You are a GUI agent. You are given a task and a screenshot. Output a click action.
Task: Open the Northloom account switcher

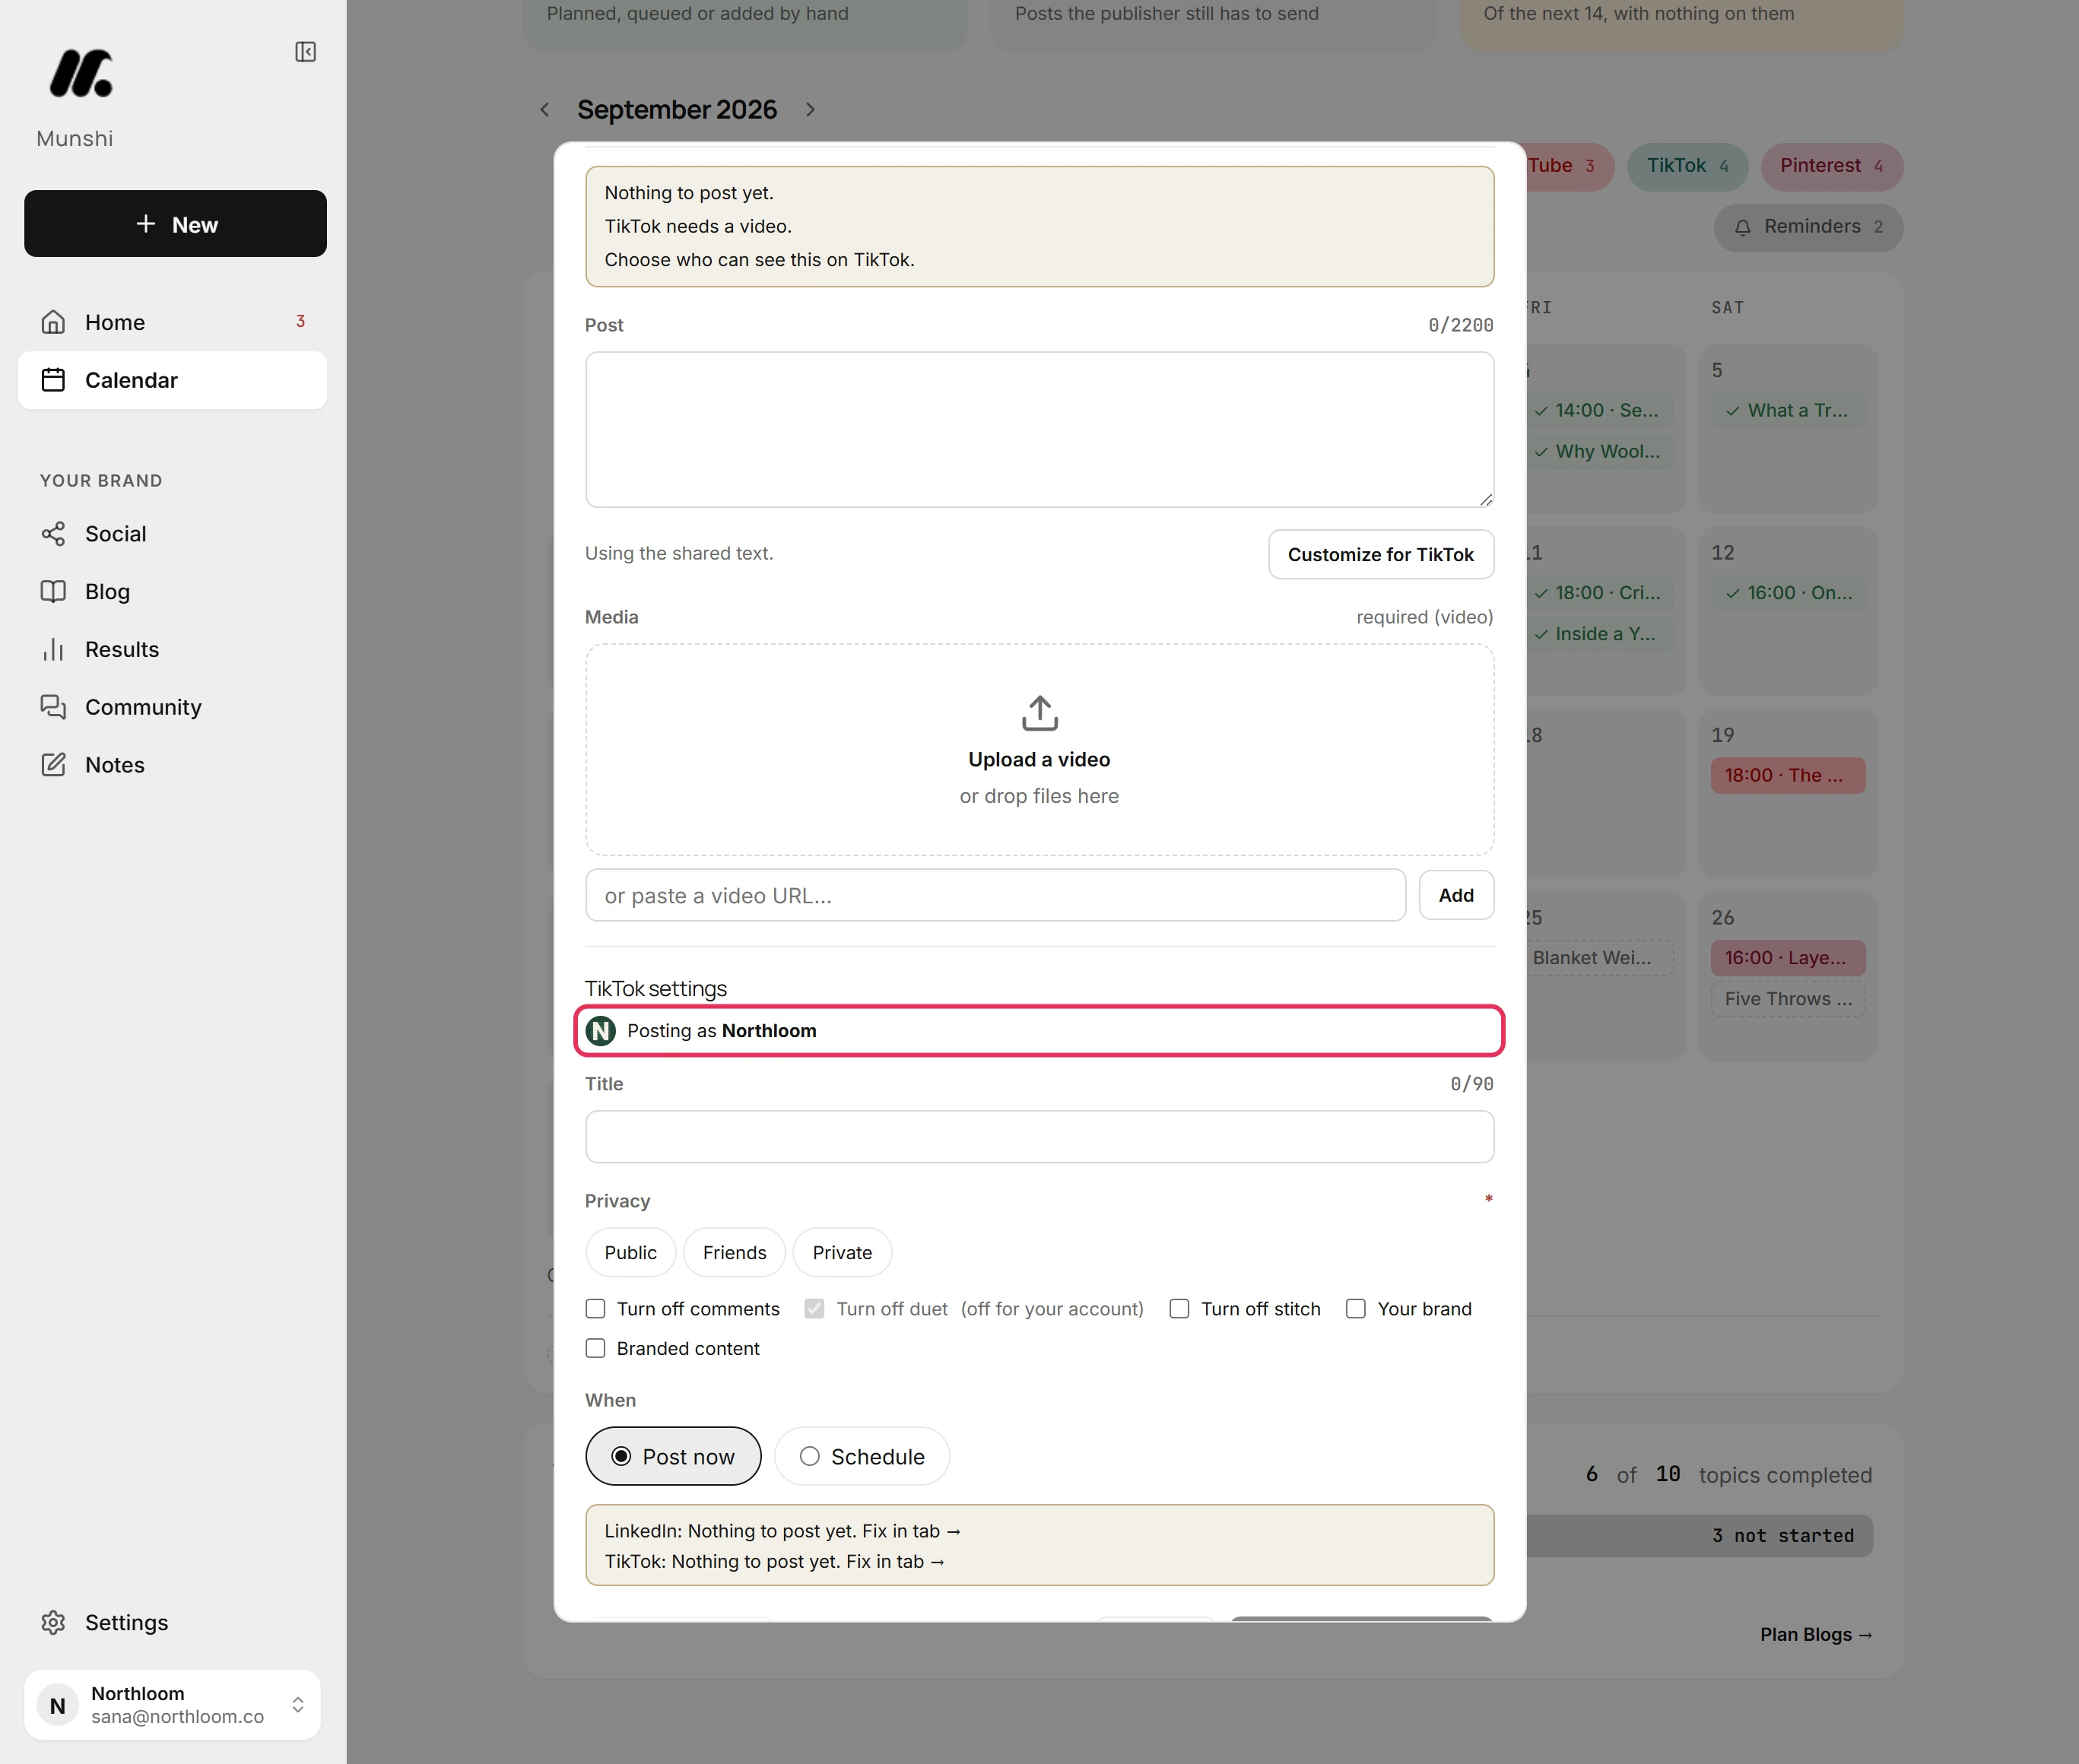[x=172, y=1705]
